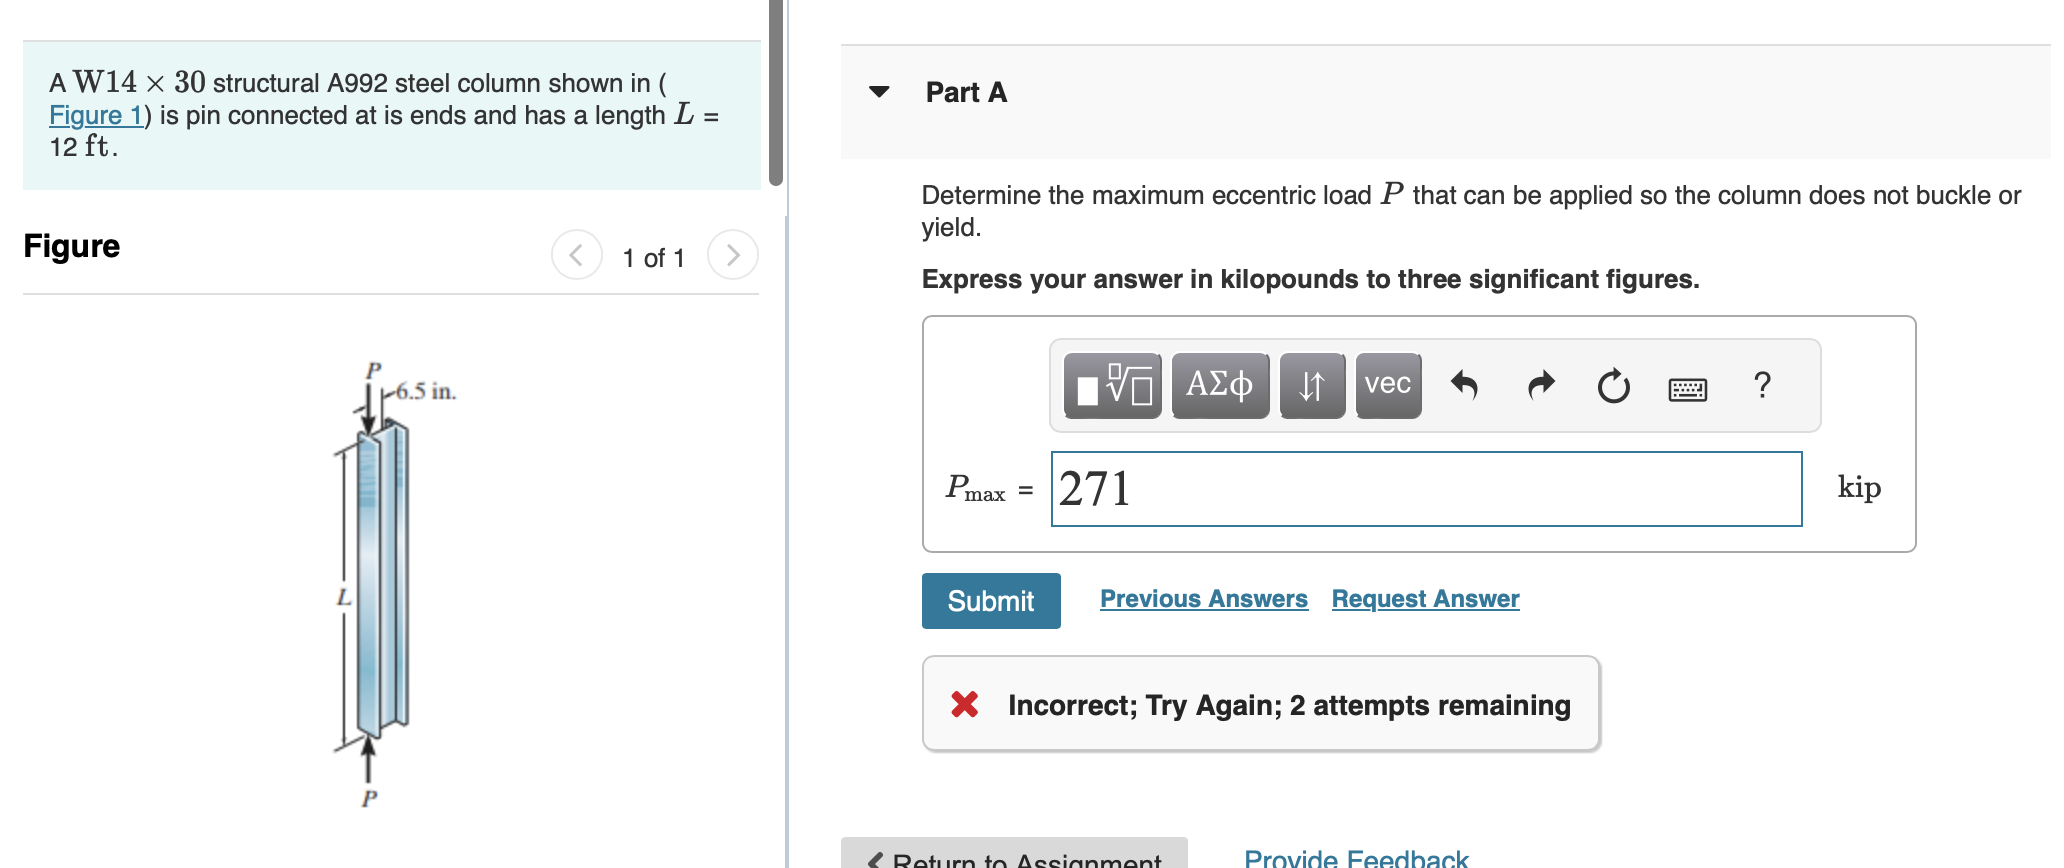The image size is (2064, 868).
Task: Open Previous Answers
Action: pos(1204,598)
